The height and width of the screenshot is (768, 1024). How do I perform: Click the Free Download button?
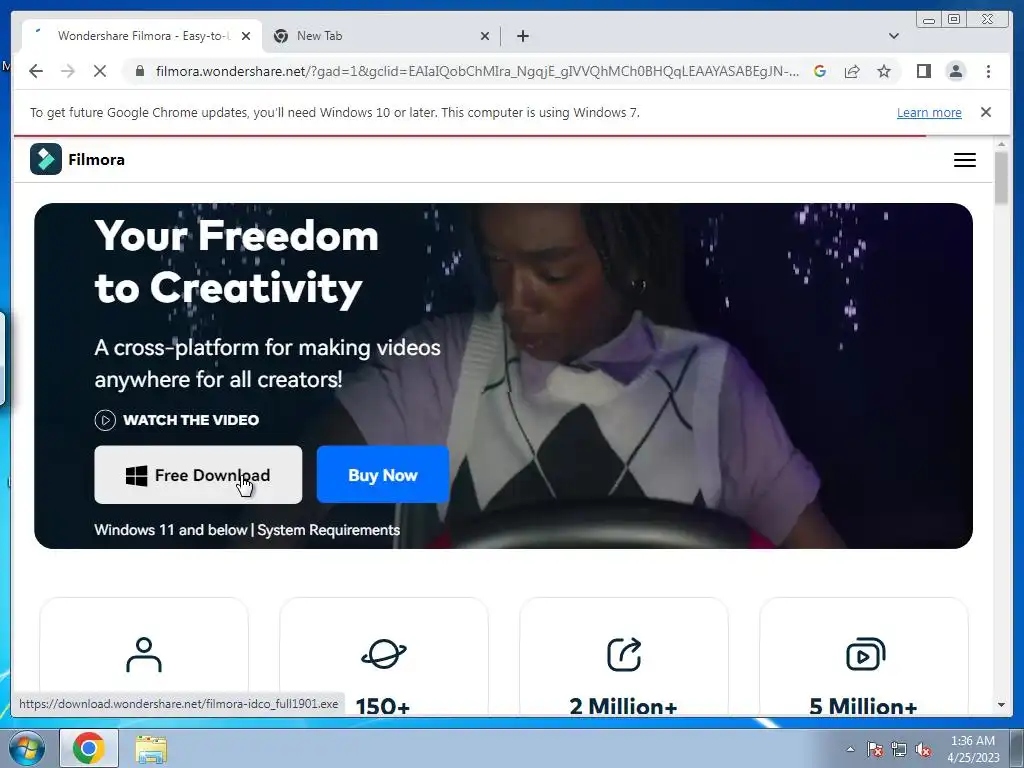(198, 475)
